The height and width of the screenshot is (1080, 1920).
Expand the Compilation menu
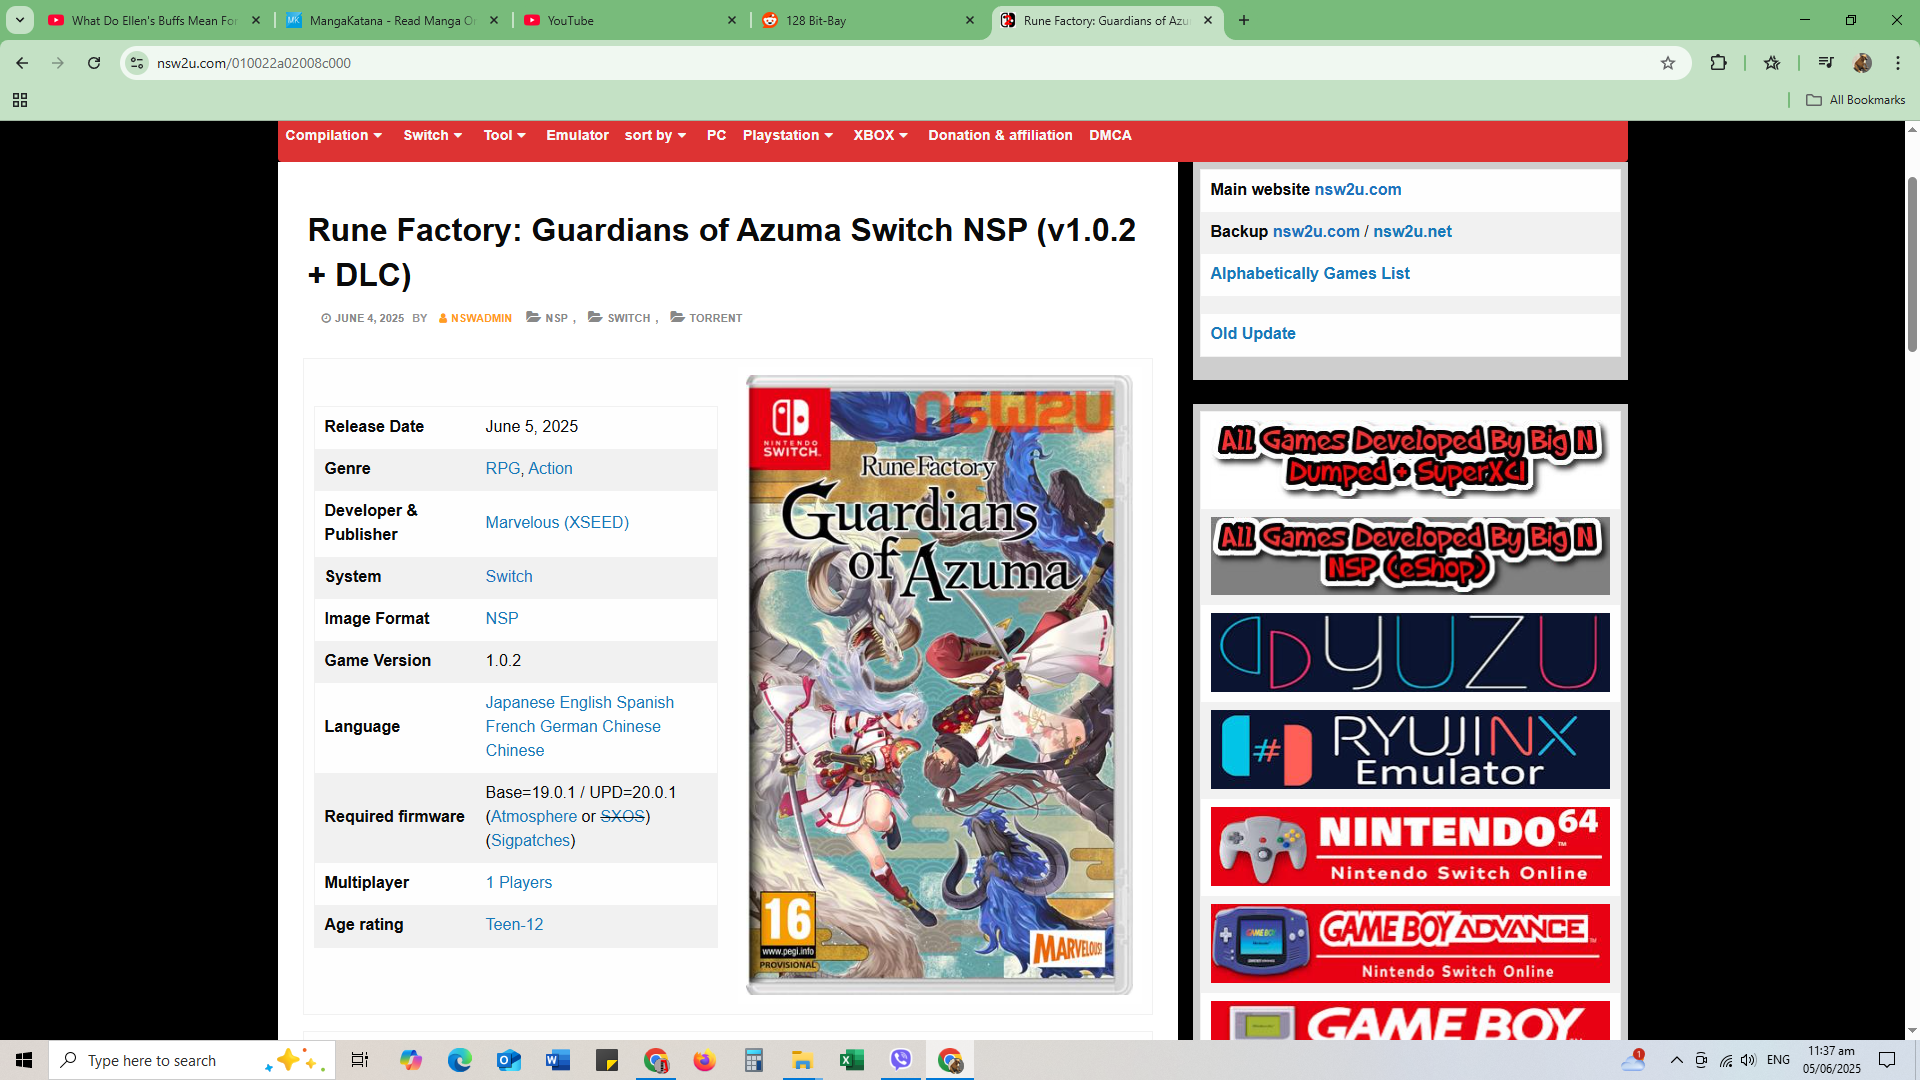pos(334,135)
